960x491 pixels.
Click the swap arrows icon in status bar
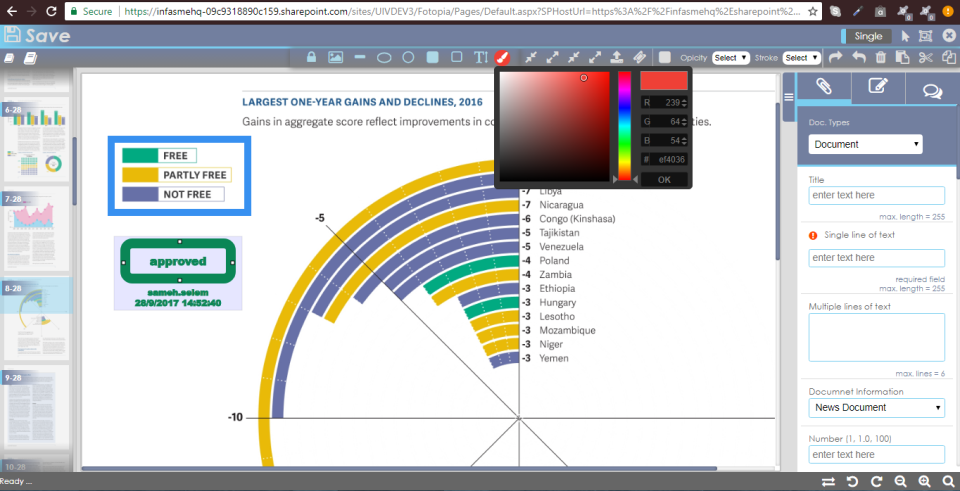[x=828, y=482]
